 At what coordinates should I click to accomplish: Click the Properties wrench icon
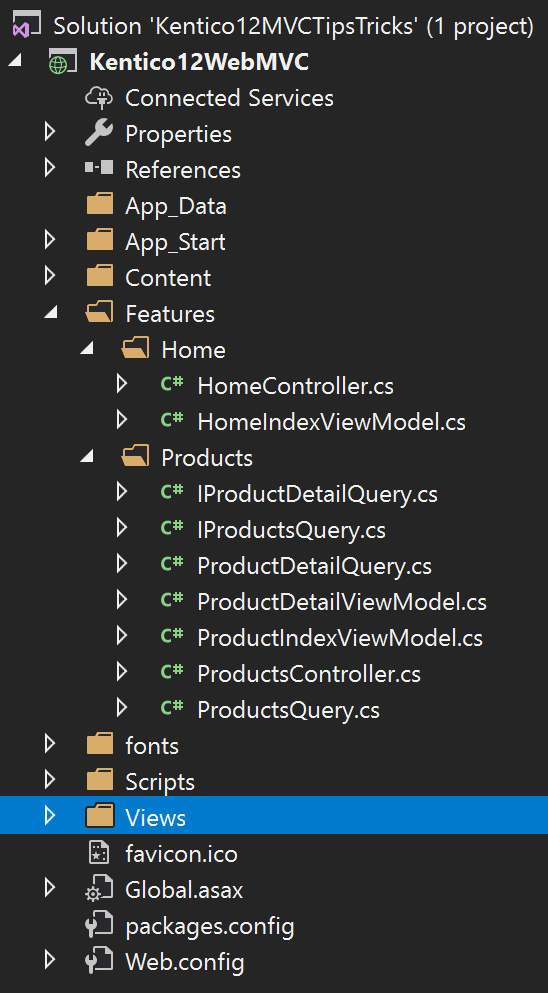point(99,134)
